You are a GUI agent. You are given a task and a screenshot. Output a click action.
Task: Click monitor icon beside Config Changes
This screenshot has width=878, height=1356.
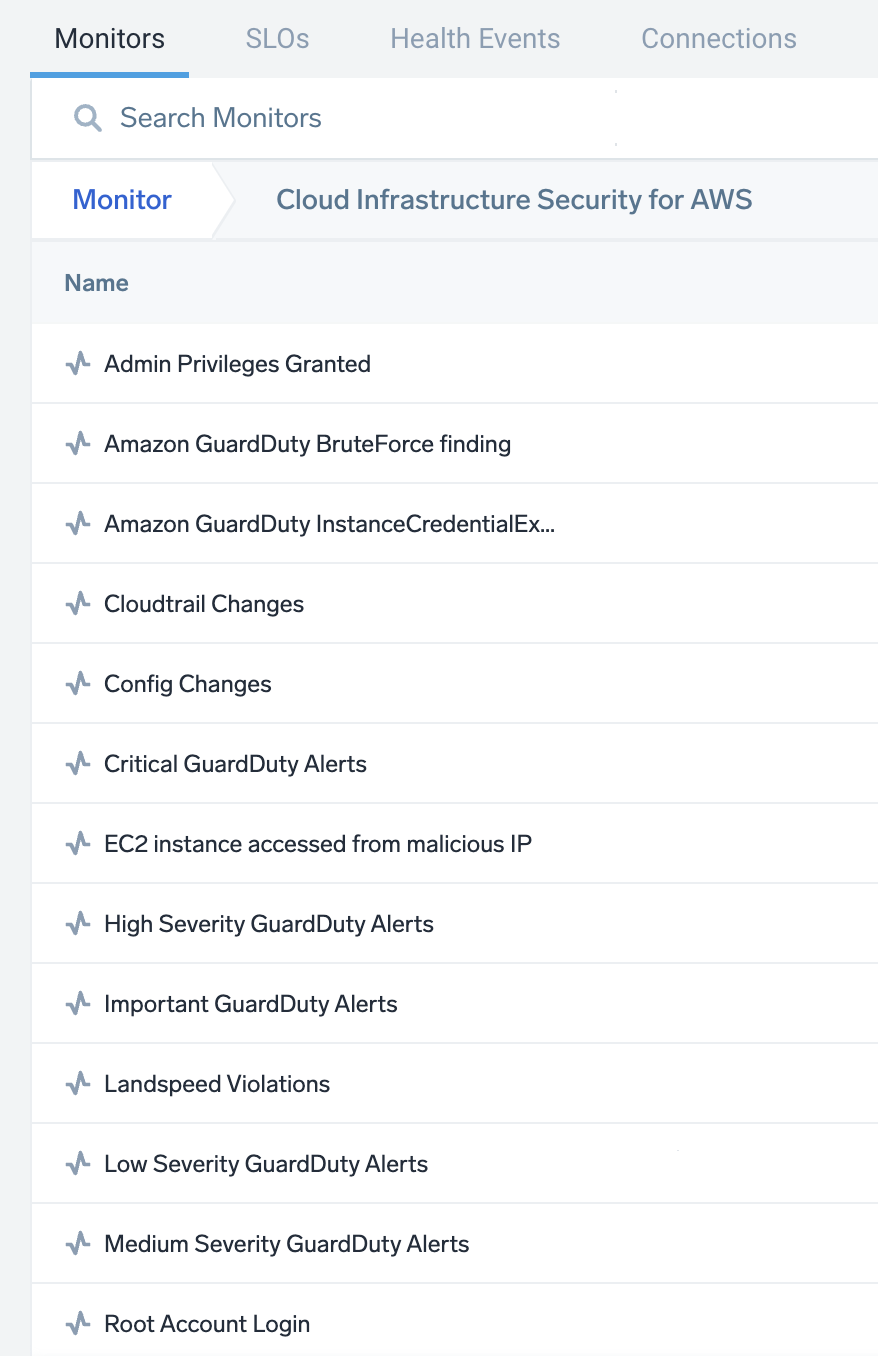click(77, 684)
